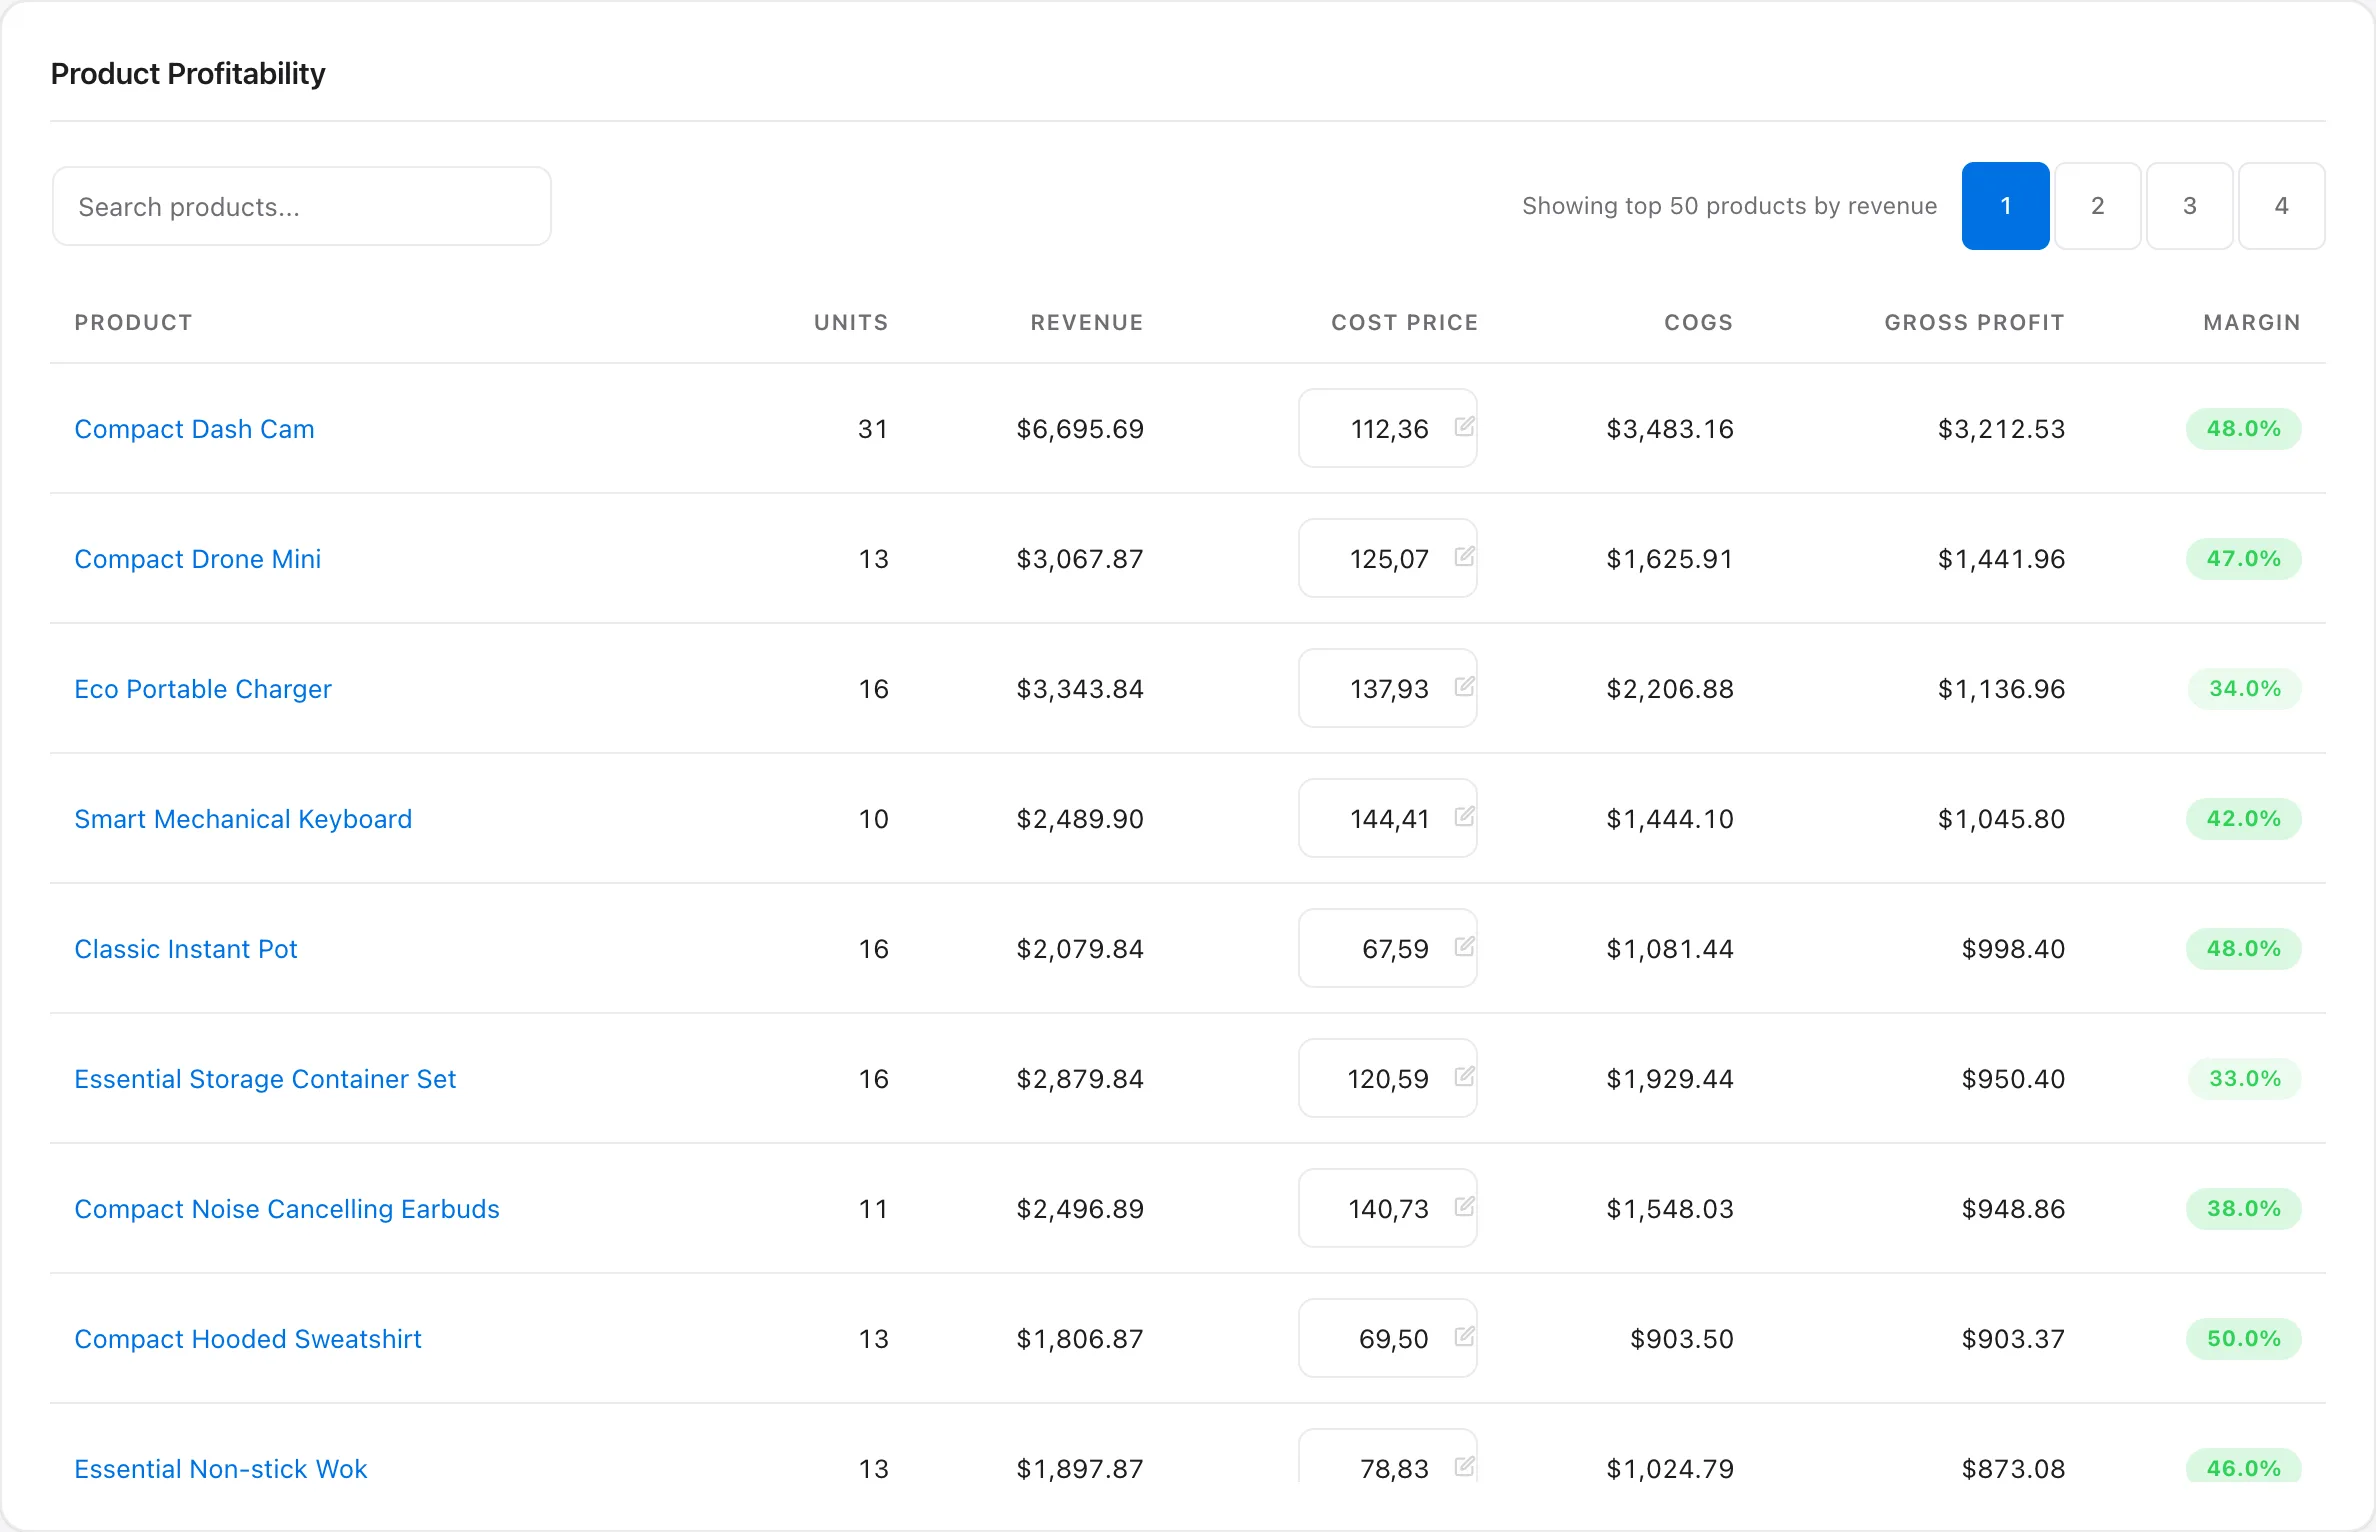Click edit icon for Essential Storage Container Set cost

pos(1464,1077)
